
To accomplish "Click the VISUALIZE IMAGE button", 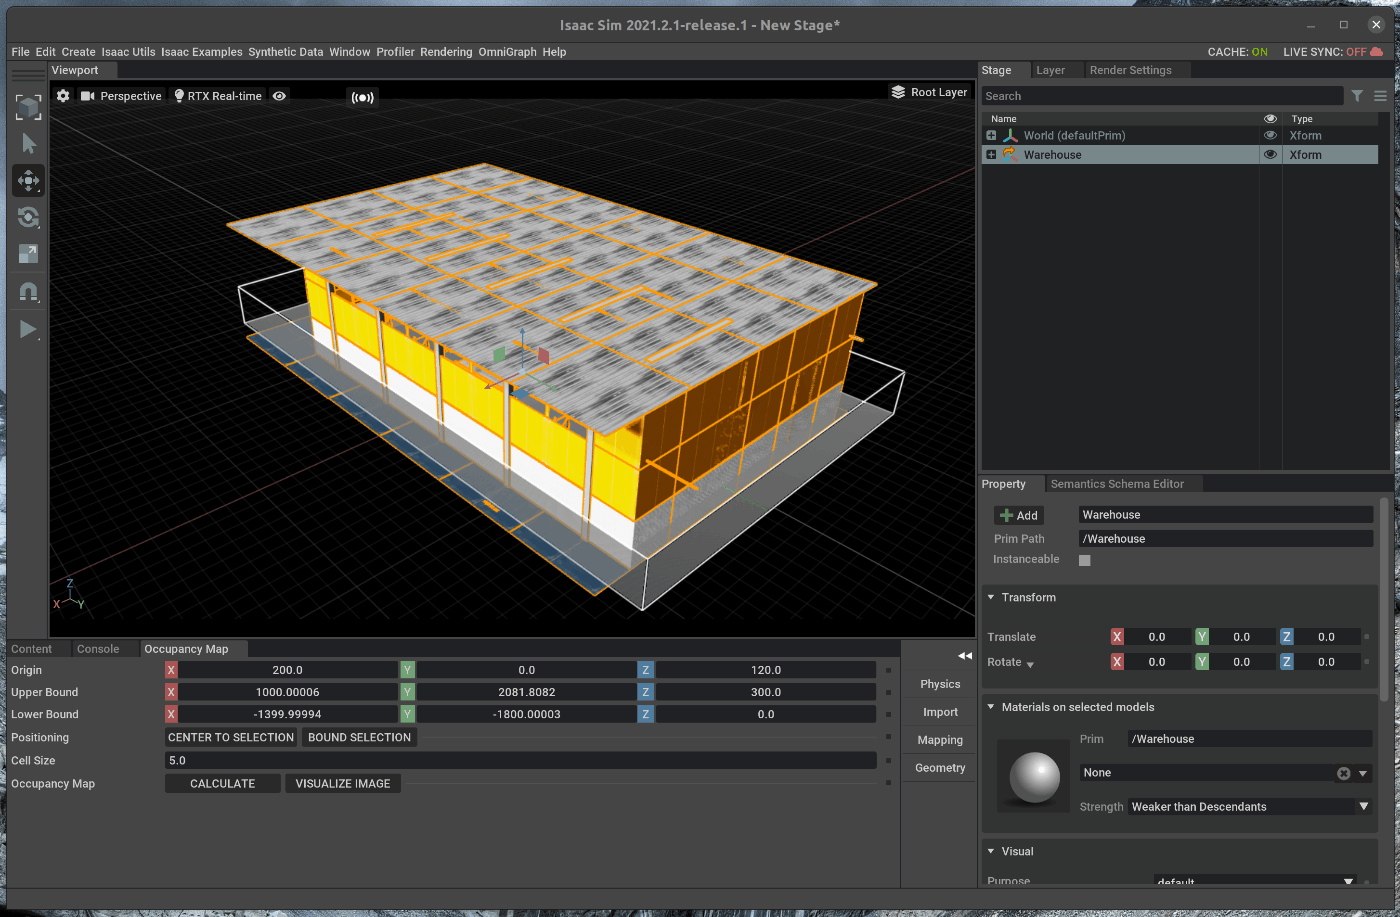I will [x=343, y=784].
